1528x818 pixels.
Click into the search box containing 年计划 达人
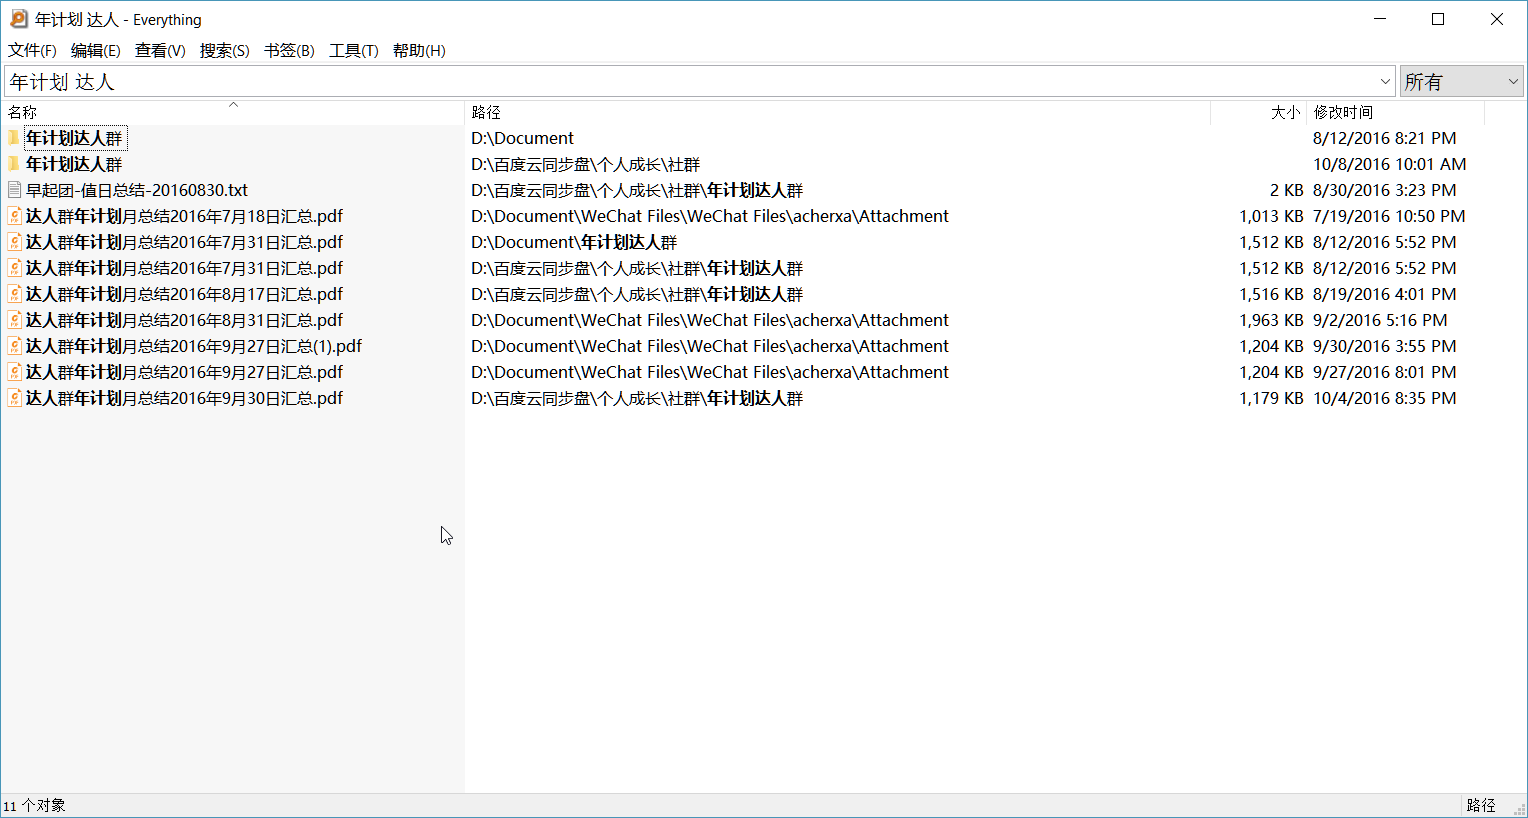(x=690, y=82)
